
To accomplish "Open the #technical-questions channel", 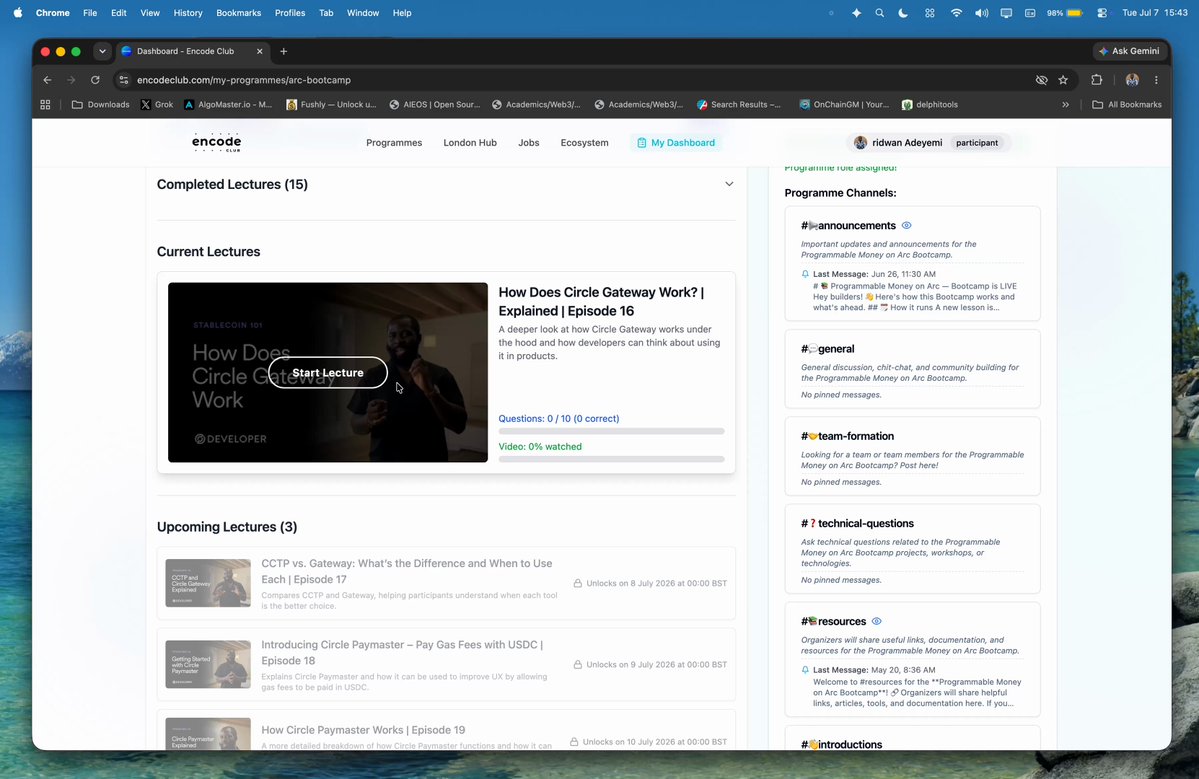I will coord(912,549).
